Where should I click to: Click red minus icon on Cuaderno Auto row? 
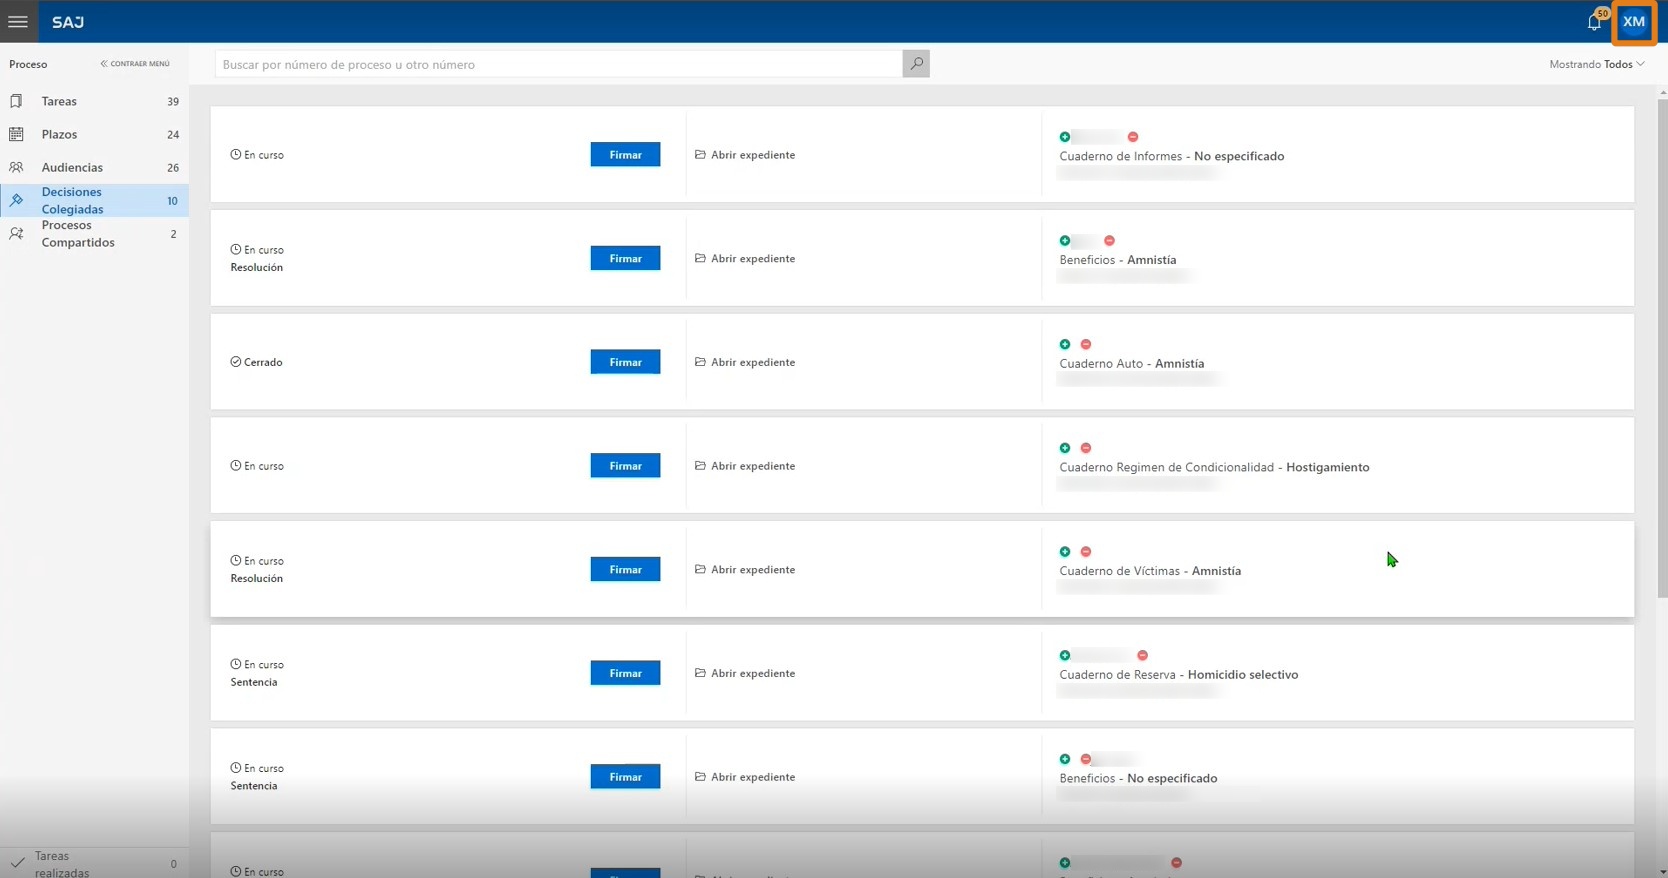[1086, 344]
